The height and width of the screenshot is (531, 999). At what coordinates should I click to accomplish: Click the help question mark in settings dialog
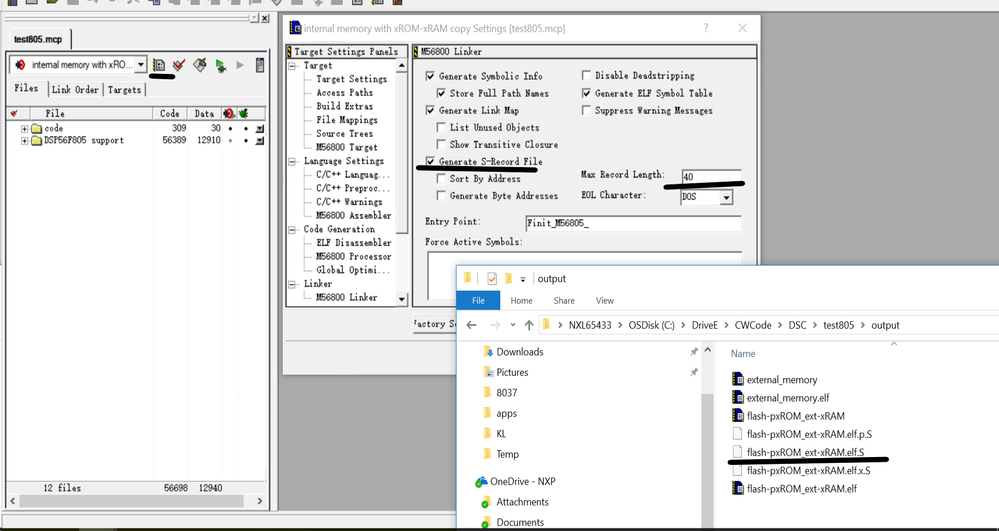(706, 28)
